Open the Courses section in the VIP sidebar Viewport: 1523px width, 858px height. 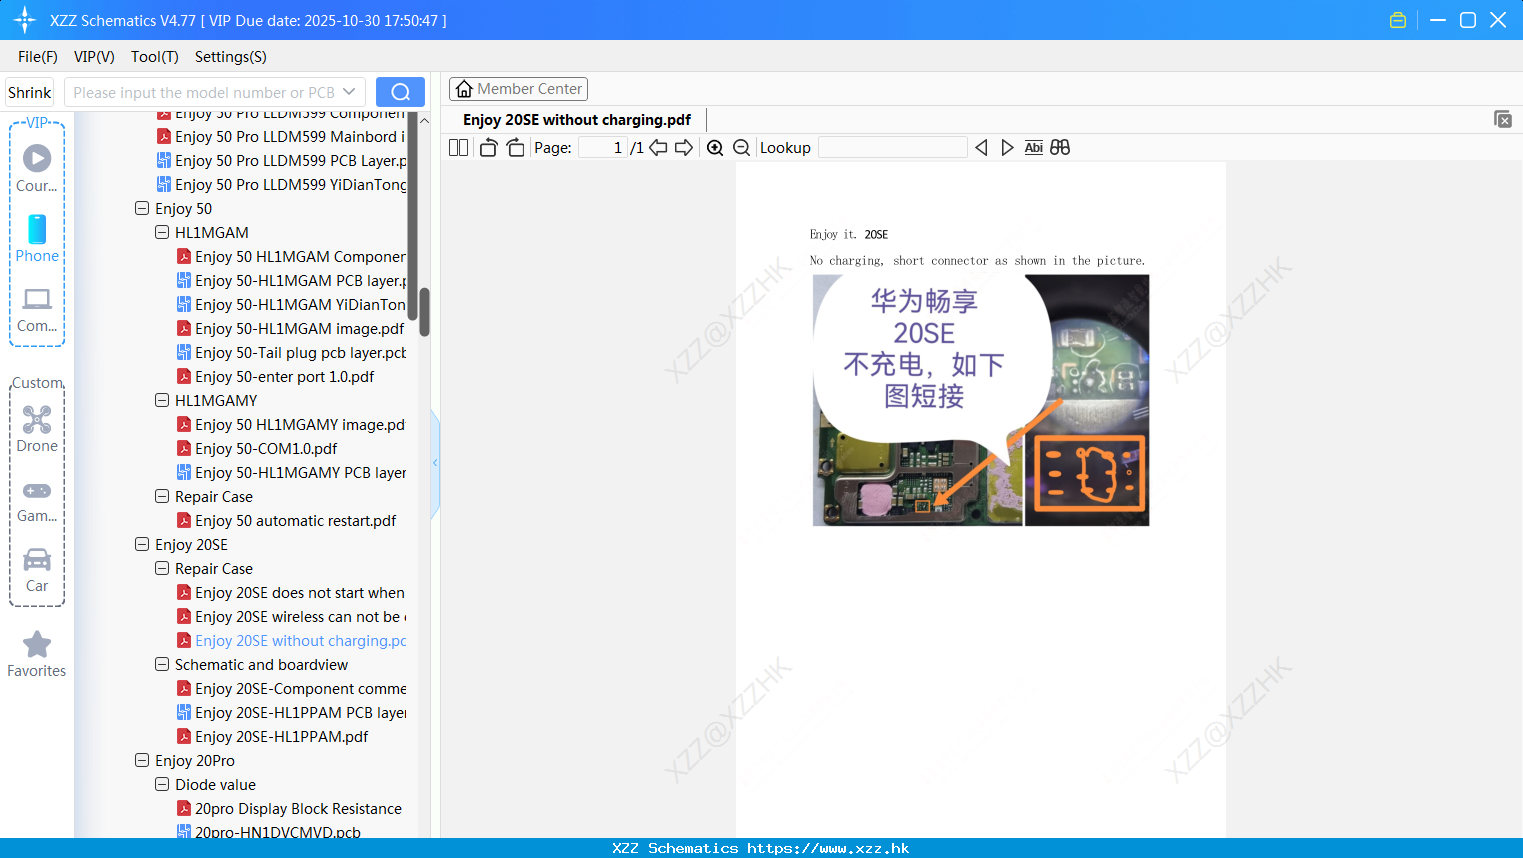point(37,168)
